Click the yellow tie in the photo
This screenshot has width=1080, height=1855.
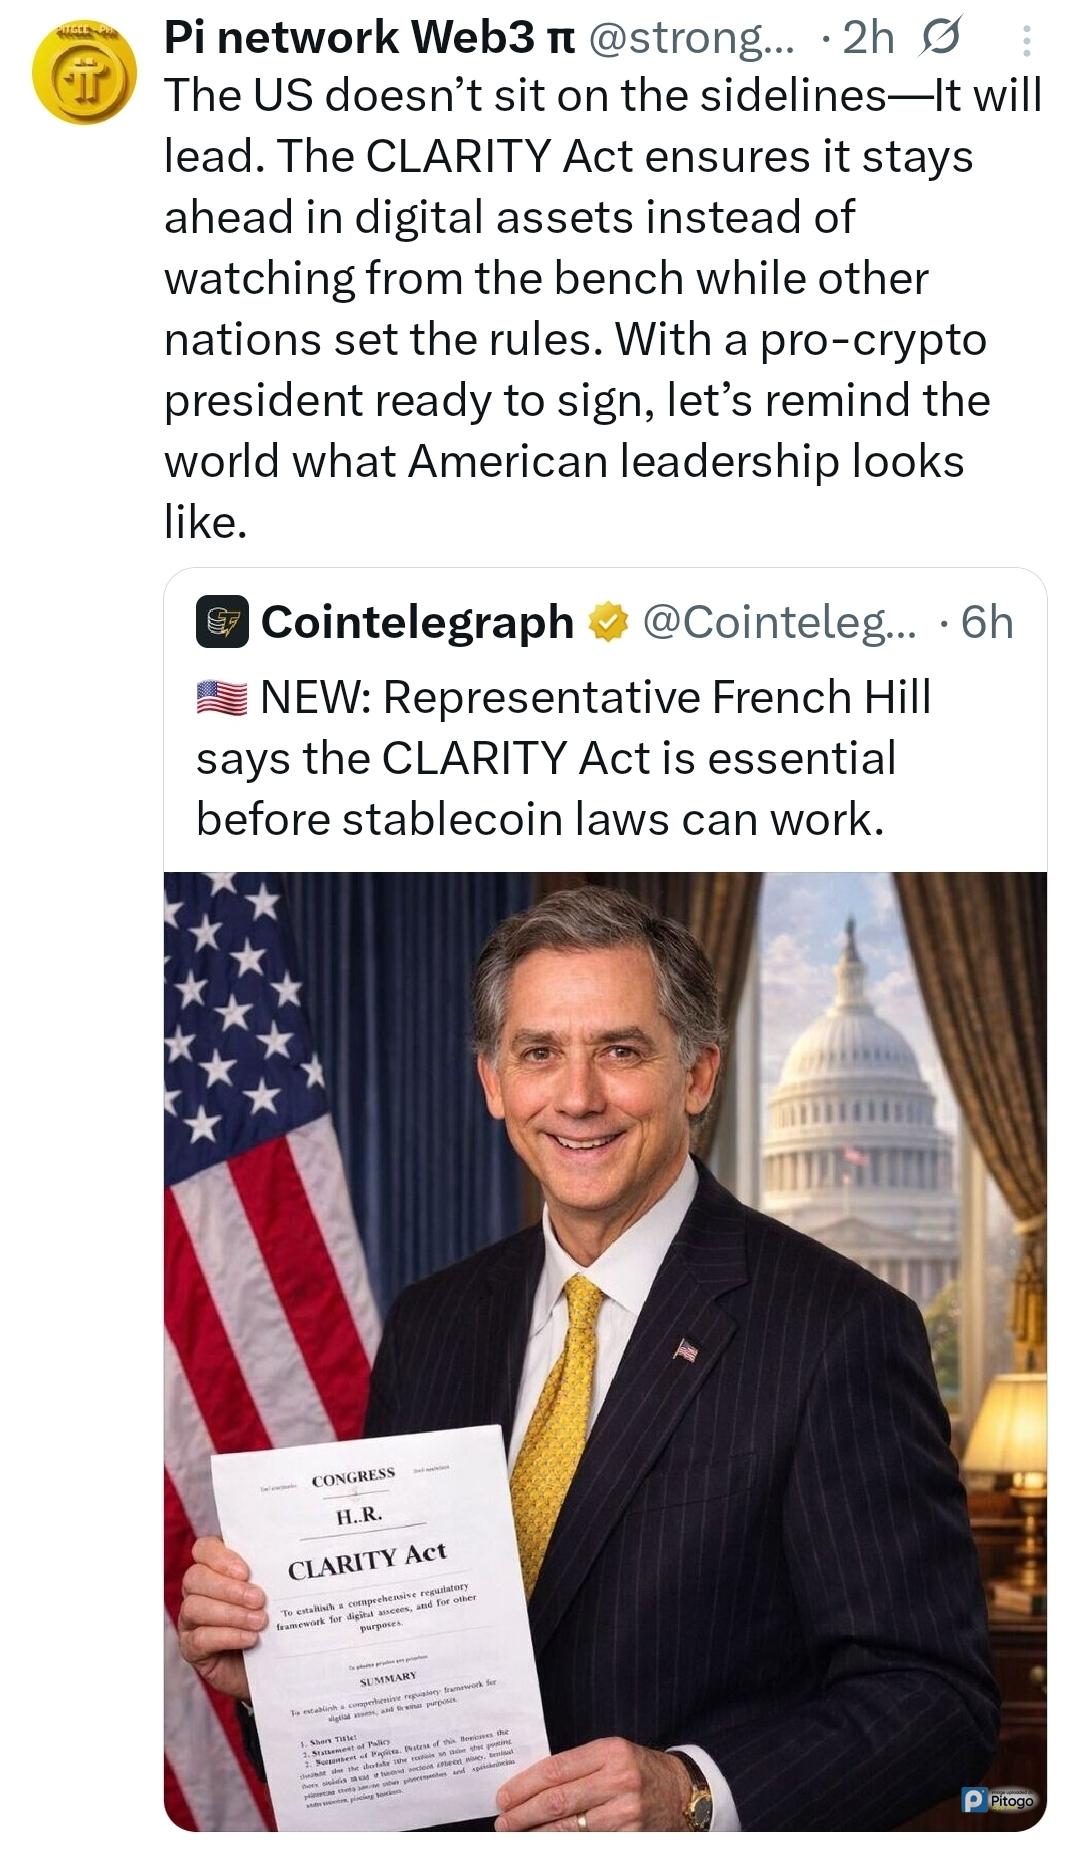coord(560,1420)
